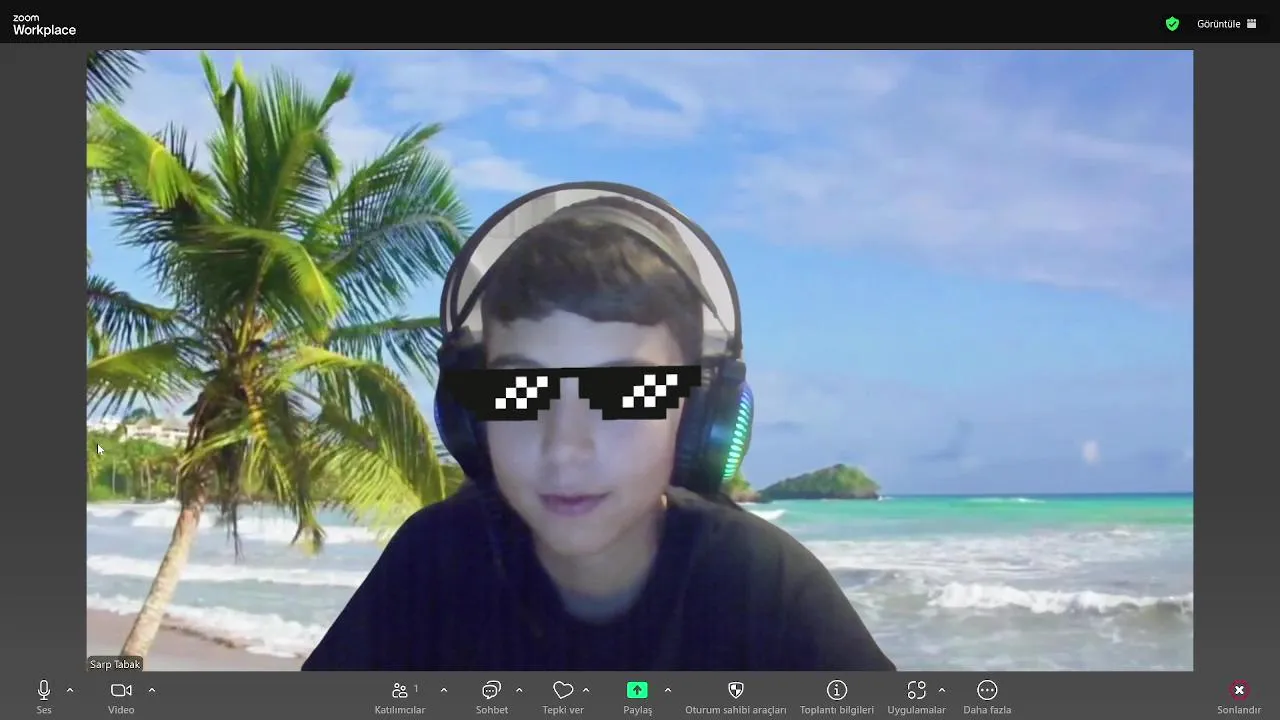
Task: Click the green encryption shield icon
Action: pos(1172,24)
